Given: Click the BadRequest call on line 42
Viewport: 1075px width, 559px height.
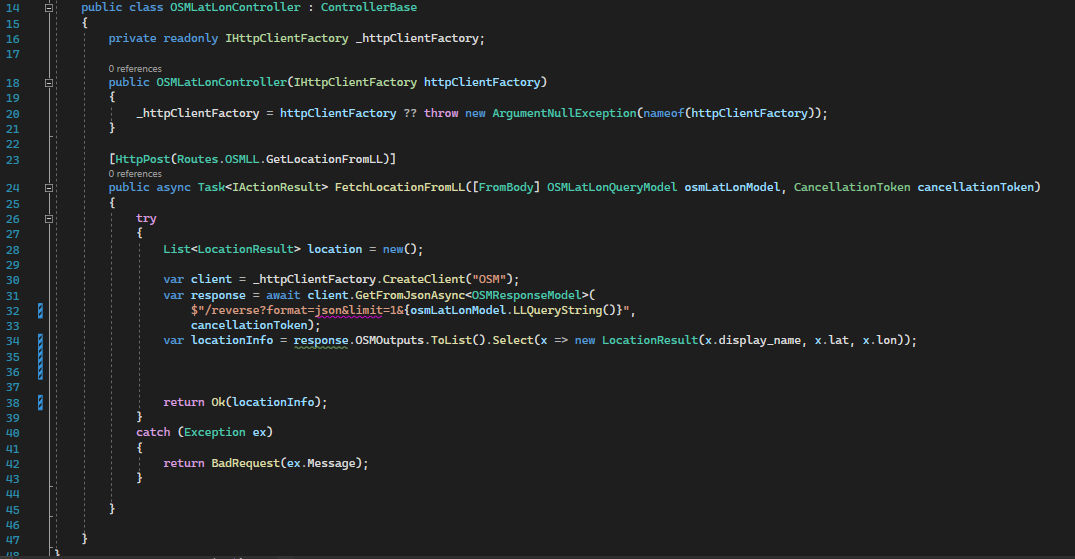Looking at the screenshot, I should 245,463.
